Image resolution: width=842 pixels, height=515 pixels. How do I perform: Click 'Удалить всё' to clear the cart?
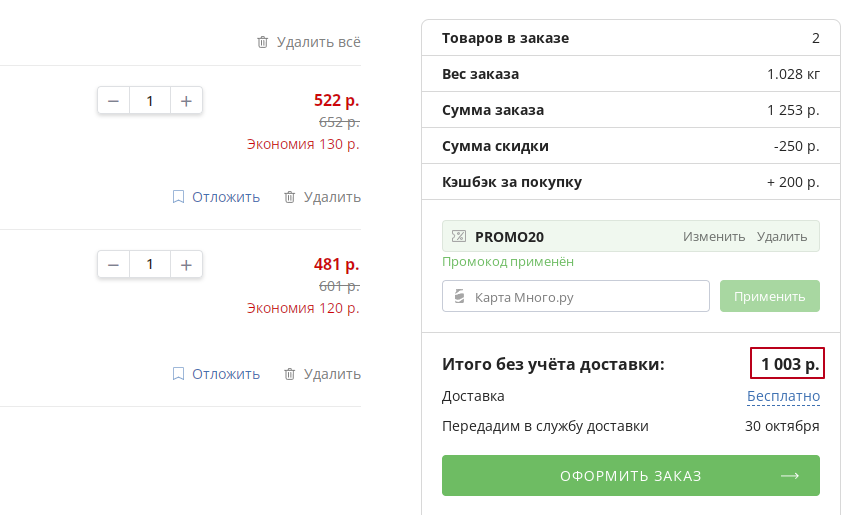318,42
